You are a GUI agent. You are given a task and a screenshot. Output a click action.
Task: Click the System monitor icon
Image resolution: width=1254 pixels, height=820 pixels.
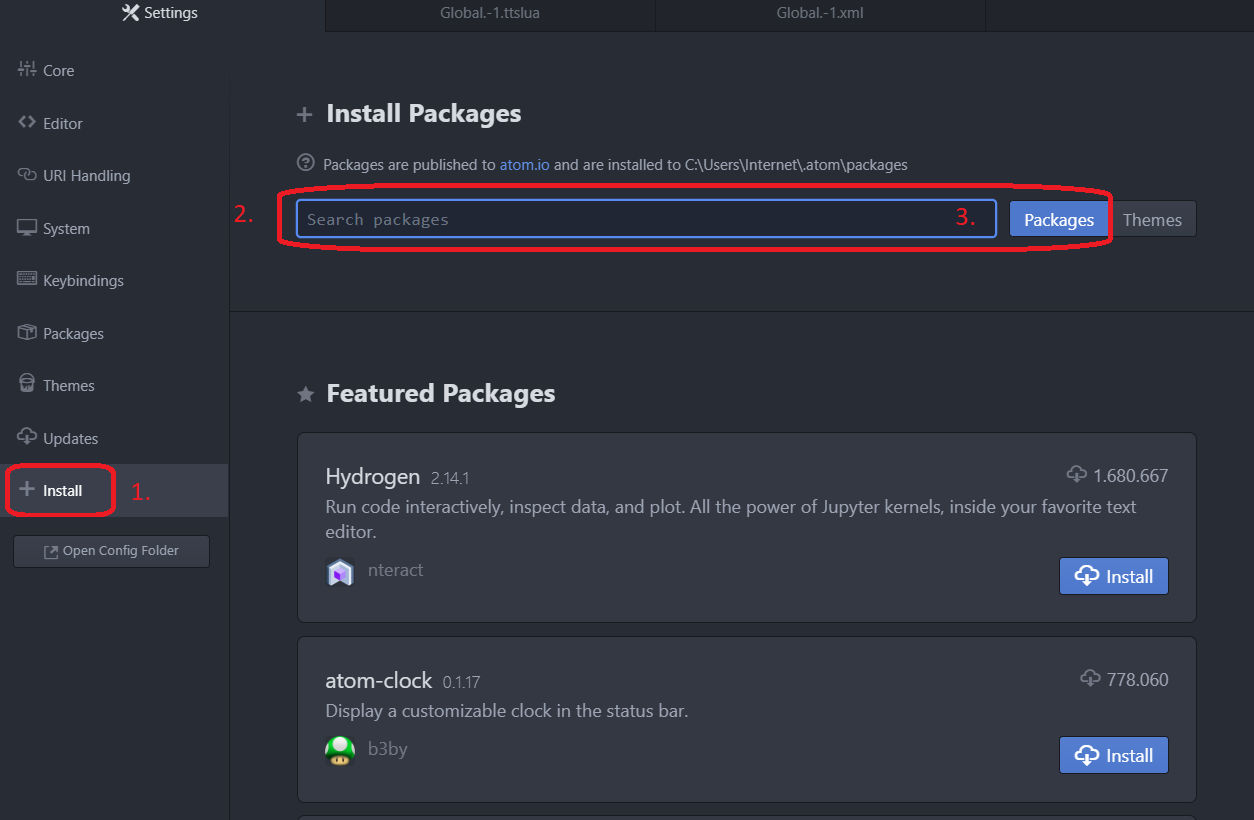(27, 228)
